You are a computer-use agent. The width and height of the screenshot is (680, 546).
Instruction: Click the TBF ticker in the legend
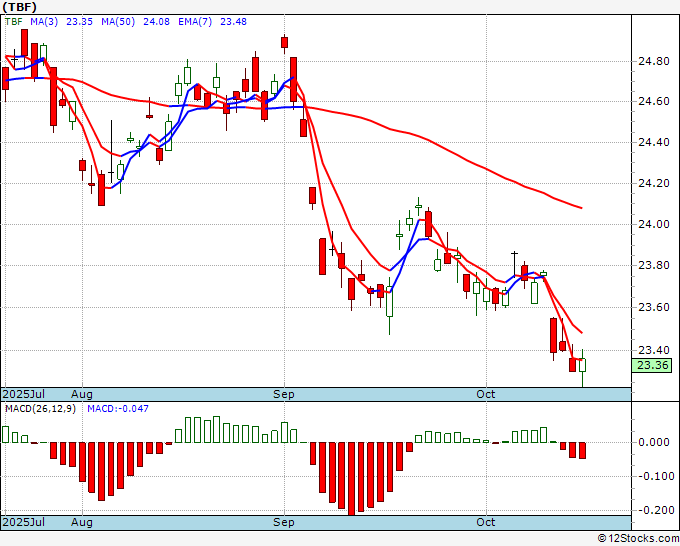pyautogui.click(x=13, y=21)
